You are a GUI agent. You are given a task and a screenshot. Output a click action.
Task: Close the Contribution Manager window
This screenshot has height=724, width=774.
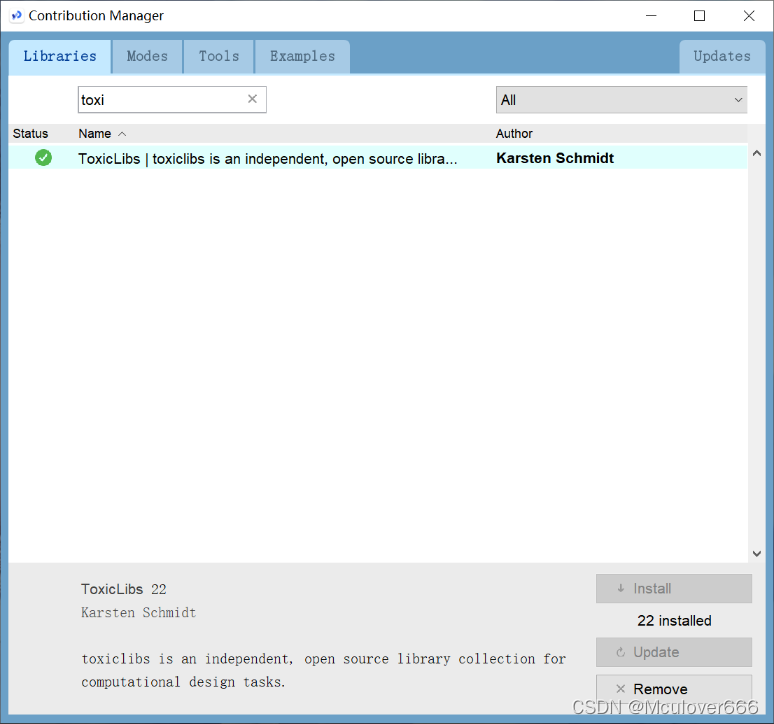(x=749, y=16)
